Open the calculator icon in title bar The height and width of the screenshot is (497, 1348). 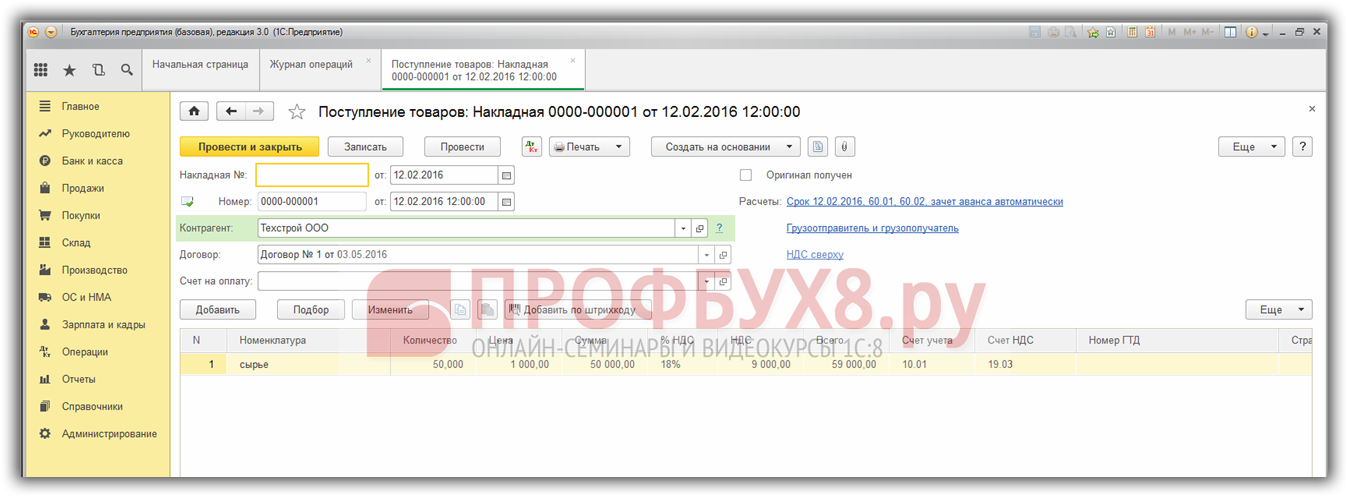(1133, 32)
